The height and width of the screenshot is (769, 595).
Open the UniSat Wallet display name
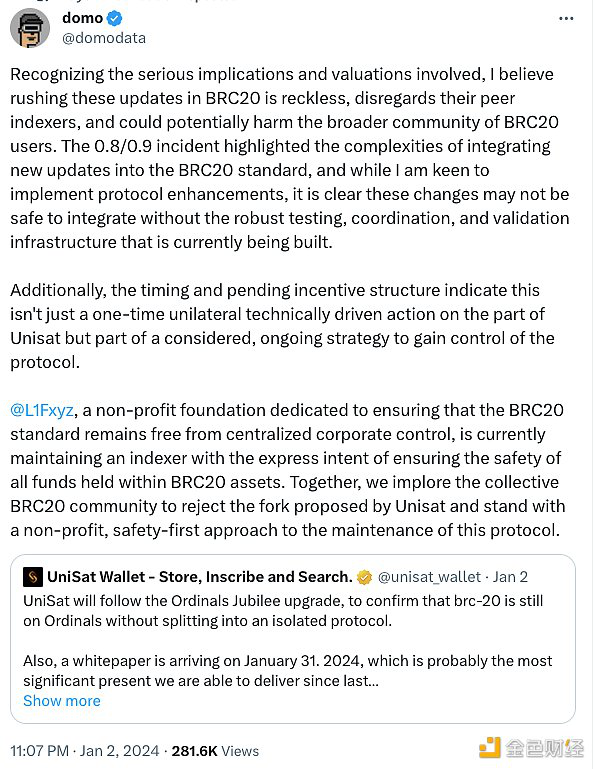(x=200, y=577)
